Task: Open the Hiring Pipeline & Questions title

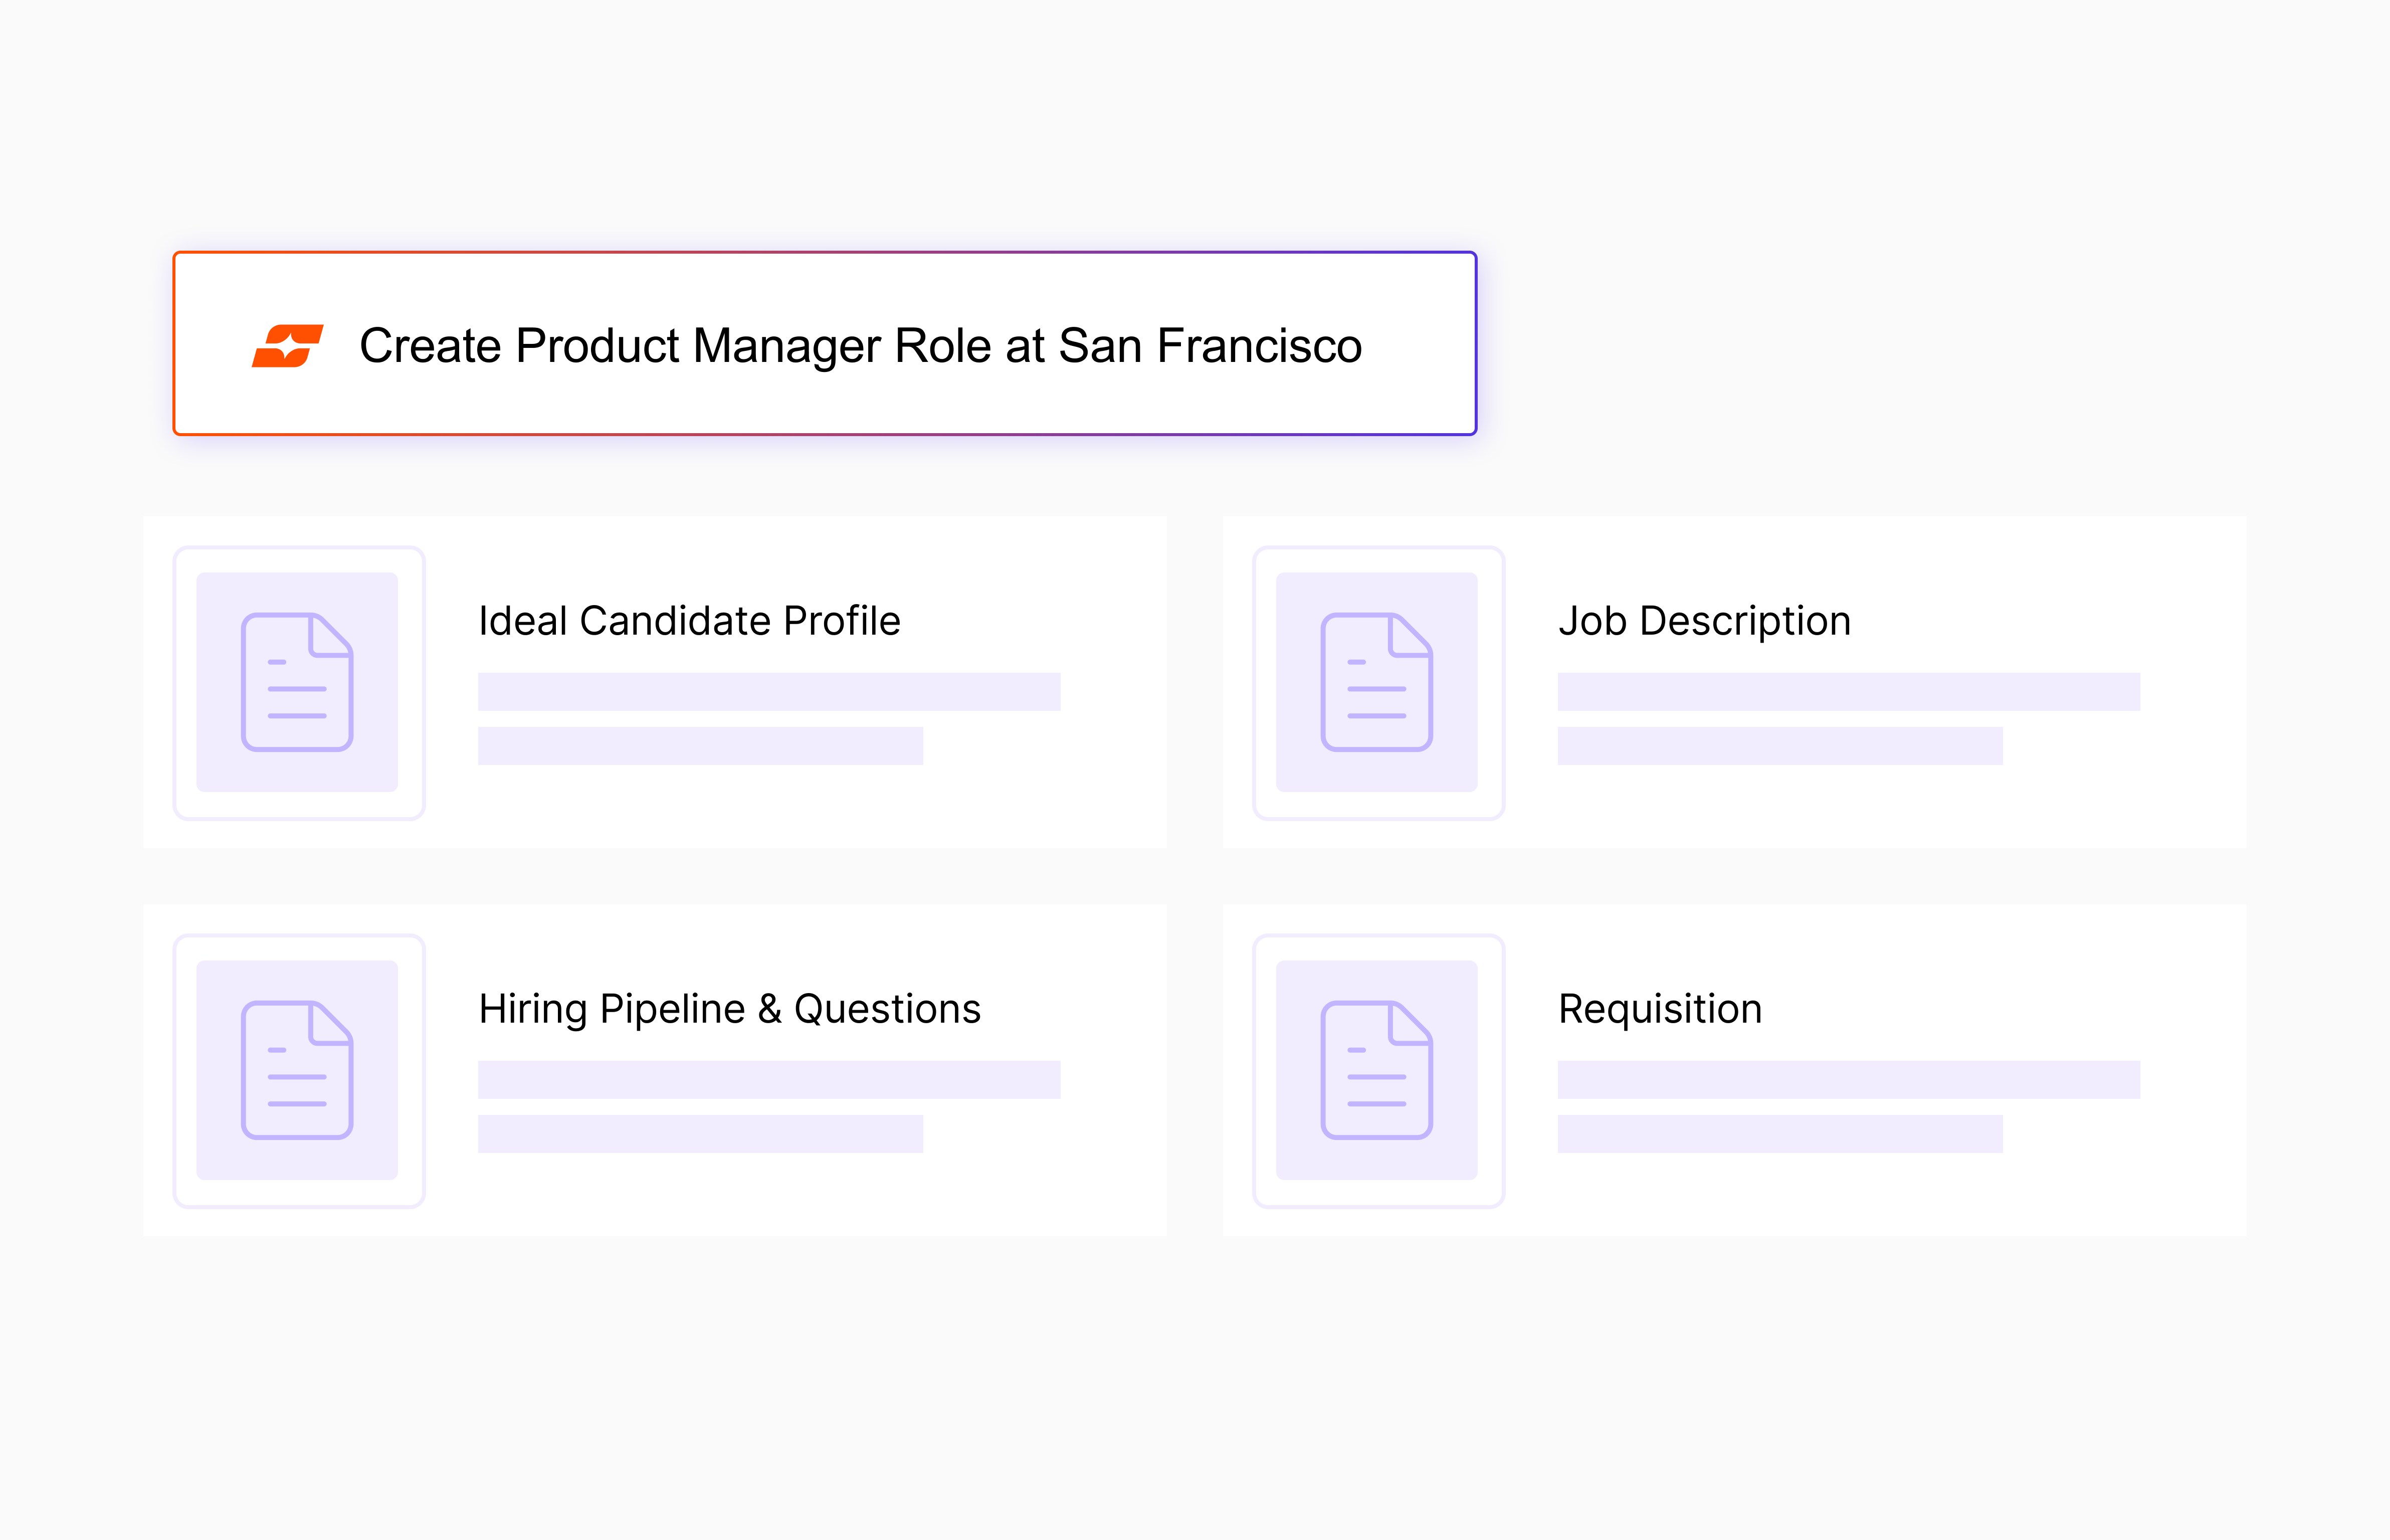Action: point(729,1009)
